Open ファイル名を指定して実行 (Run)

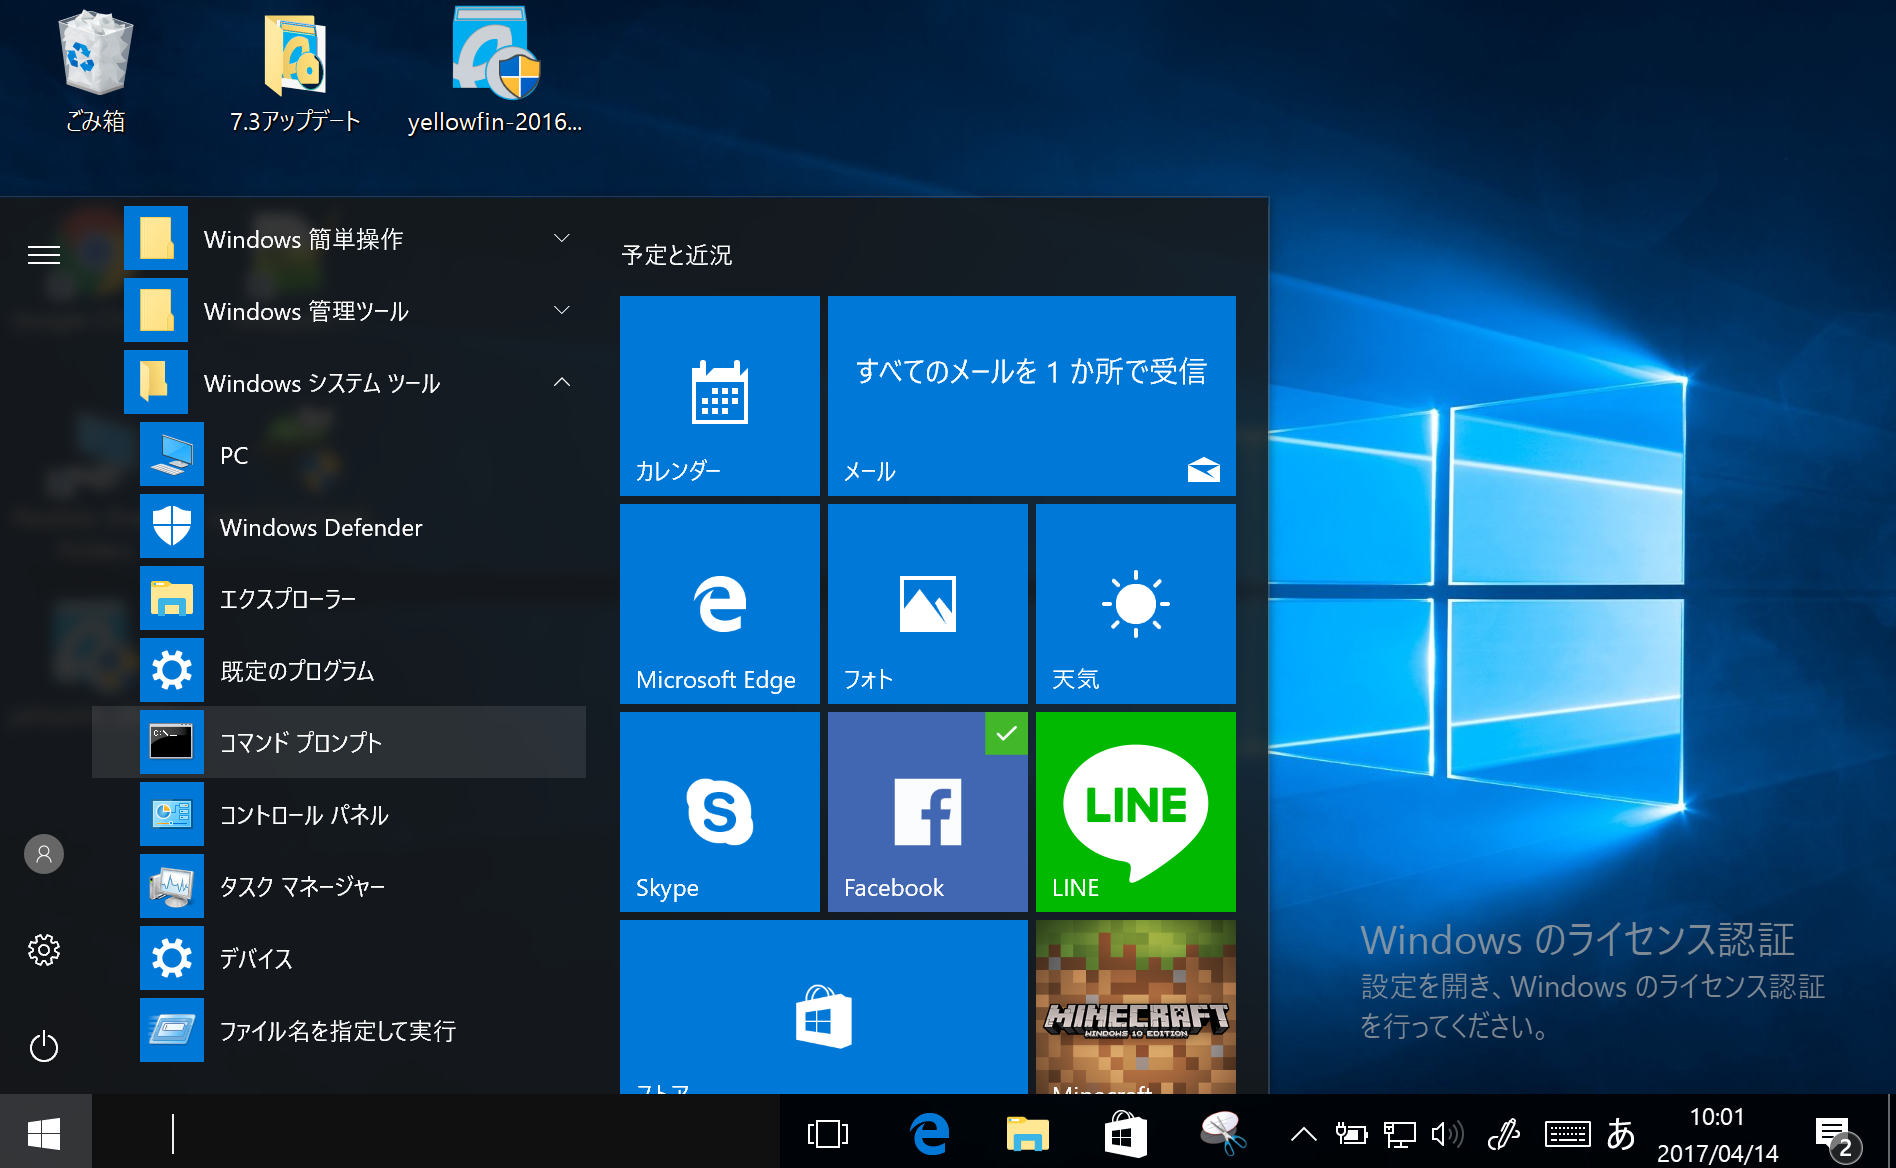[362, 1031]
